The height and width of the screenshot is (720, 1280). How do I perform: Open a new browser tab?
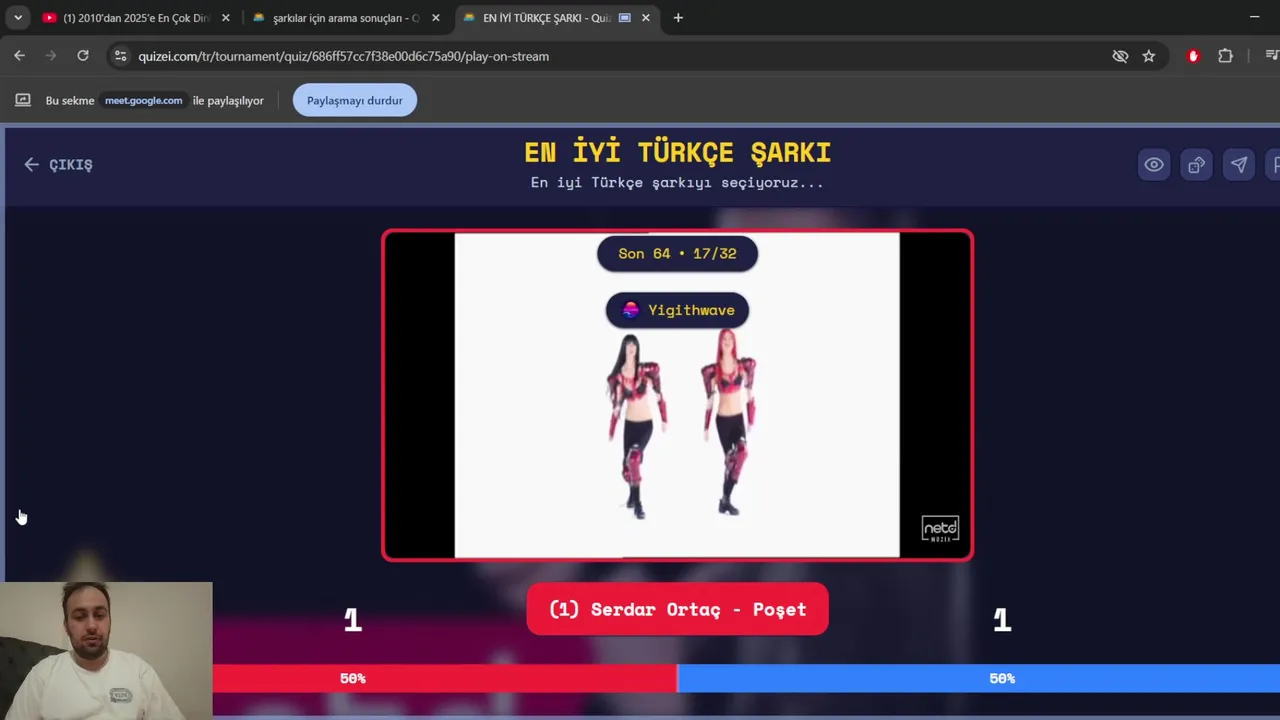click(678, 18)
